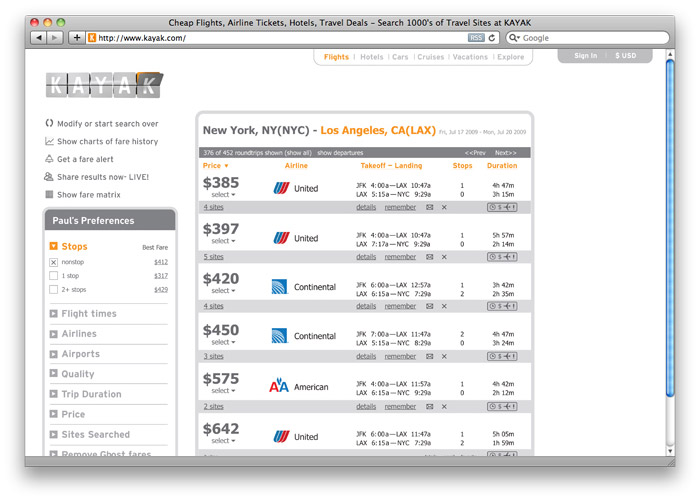
Task: Open details link for $385 flight
Action: pyautogui.click(x=366, y=207)
